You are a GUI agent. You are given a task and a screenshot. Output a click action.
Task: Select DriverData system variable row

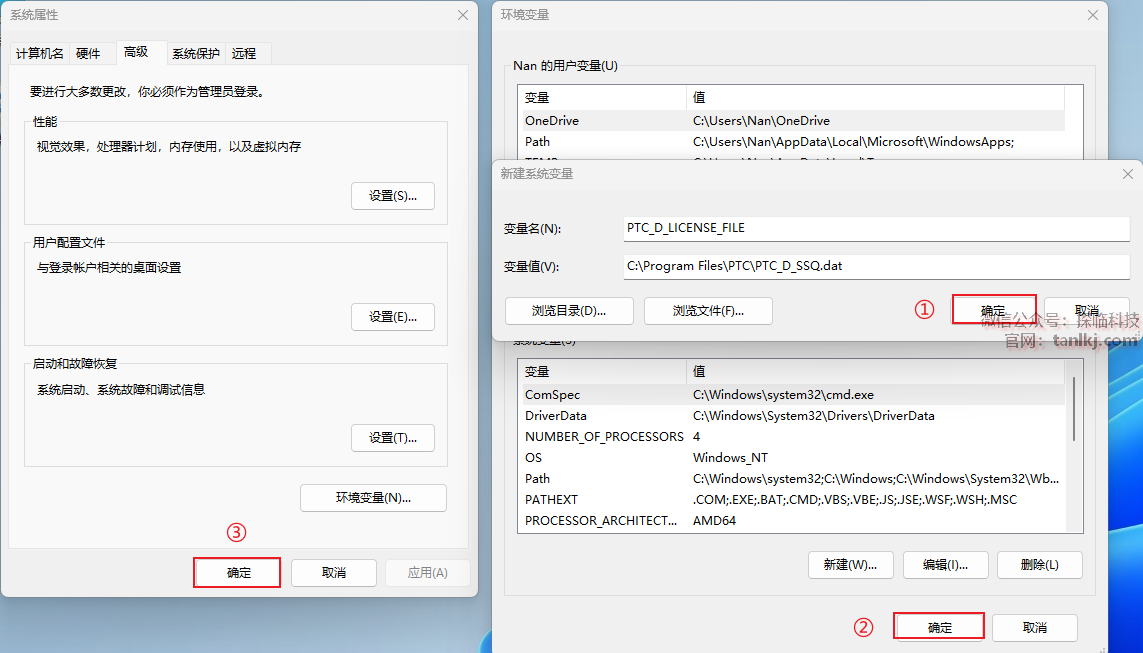[x=794, y=416]
